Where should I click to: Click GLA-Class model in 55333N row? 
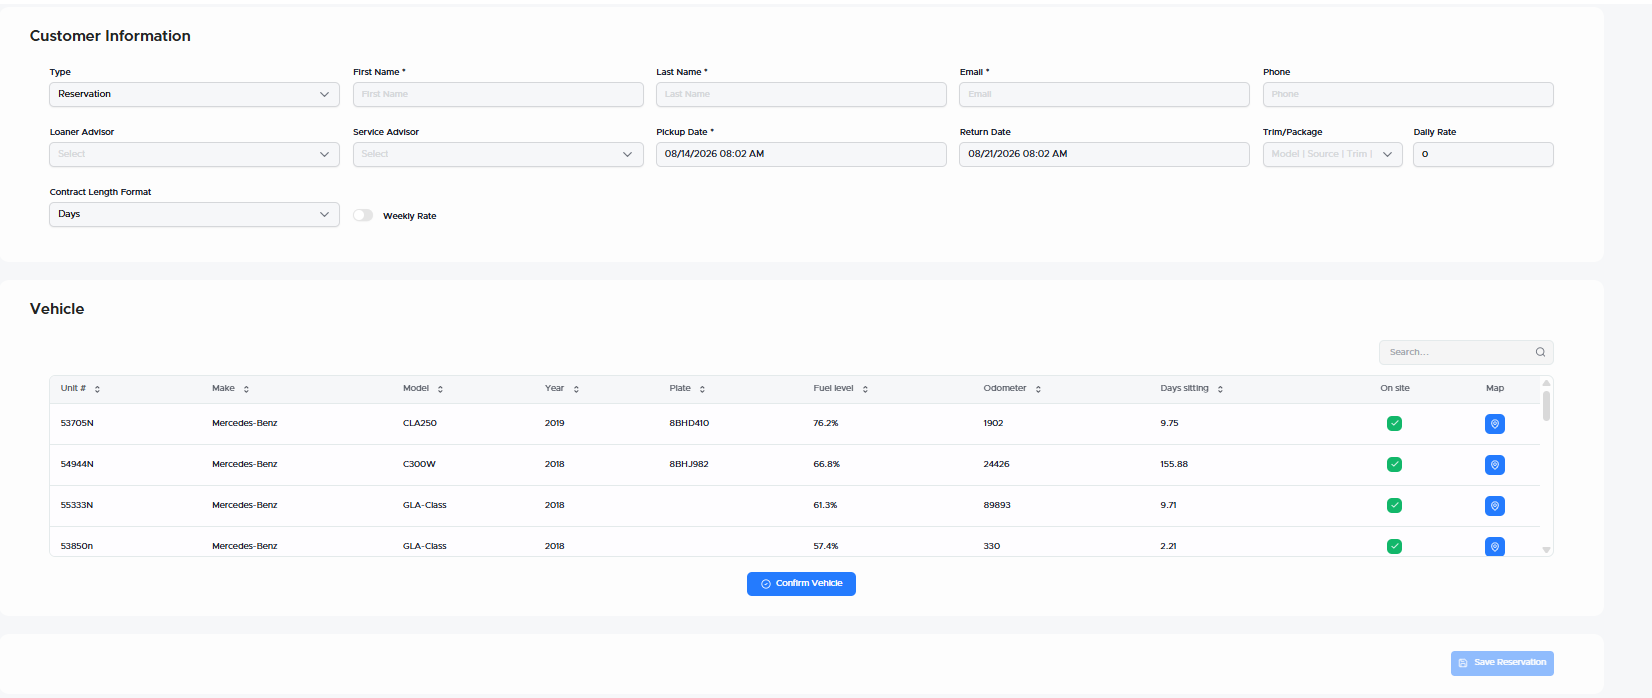click(425, 505)
